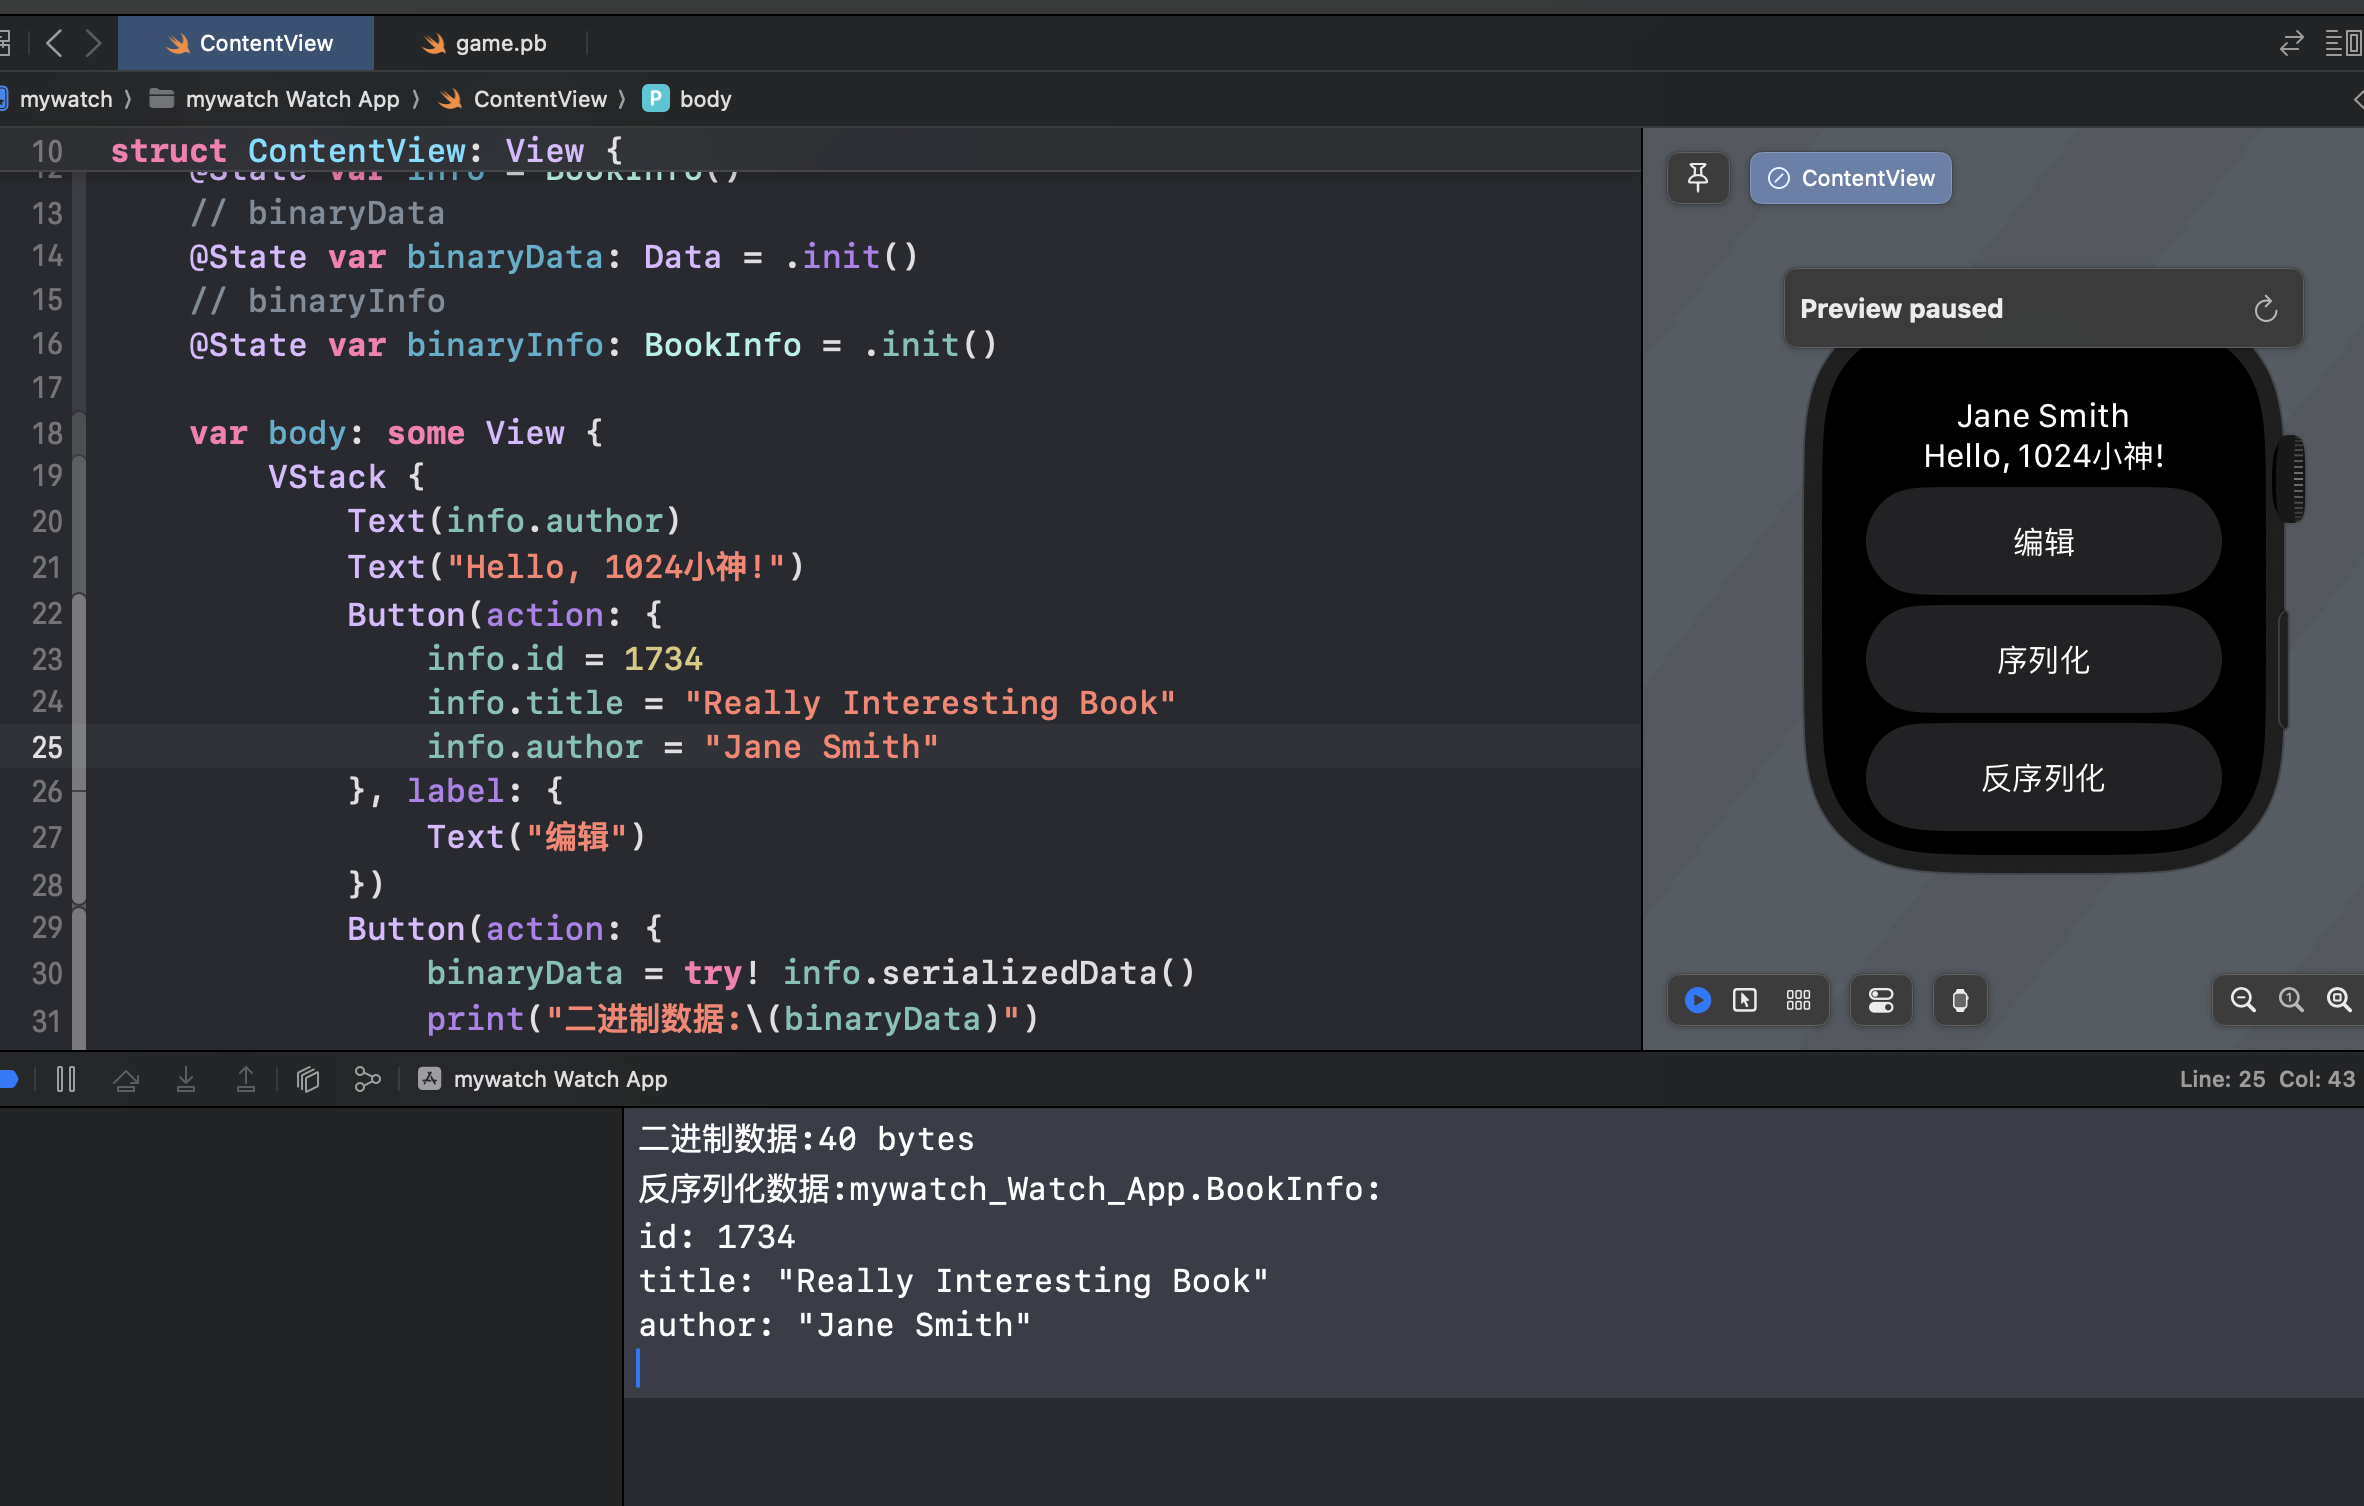Open the watch preview device picker
Screen dimensions: 2364x1506
pyautogui.click(x=1960, y=1000)
